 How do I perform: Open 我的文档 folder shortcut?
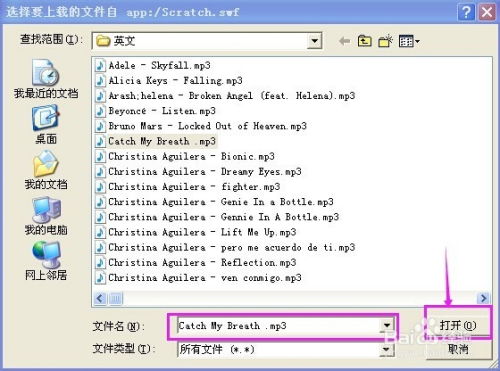[46, 170]
